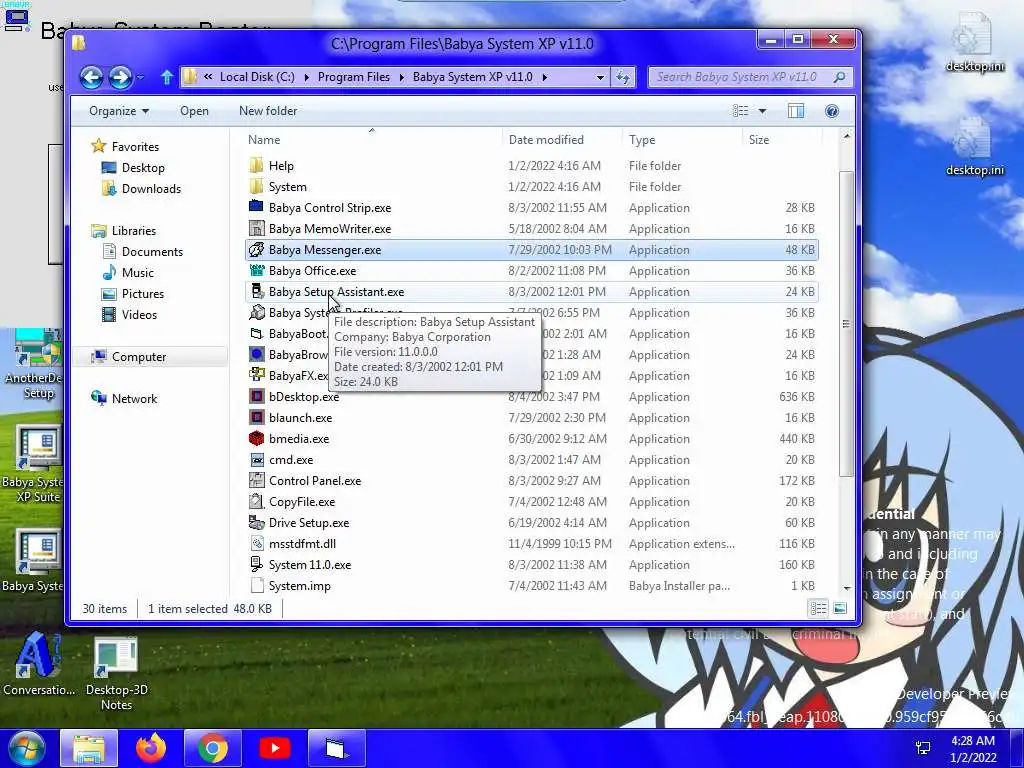Screen dimensions: 1024x768
Task: Sort files by the Size column header
Action: pyautogui.click(x=782, y=139)
